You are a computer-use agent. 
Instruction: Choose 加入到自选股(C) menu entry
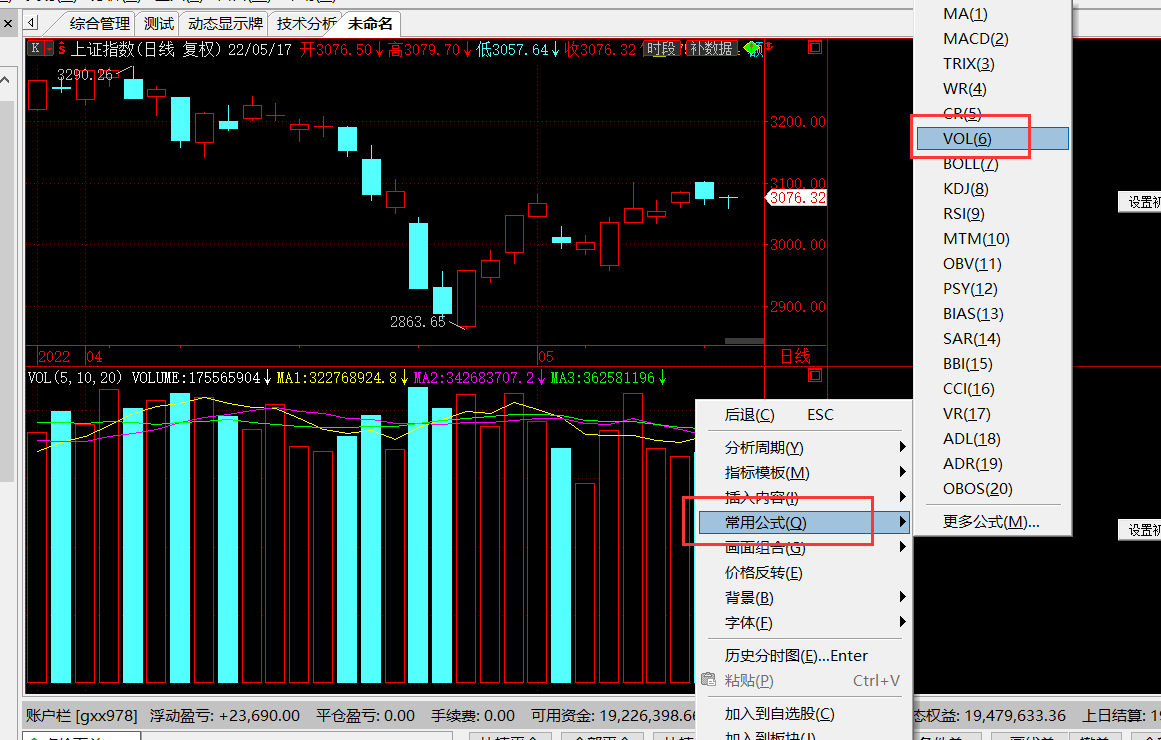tap(803, 713)
